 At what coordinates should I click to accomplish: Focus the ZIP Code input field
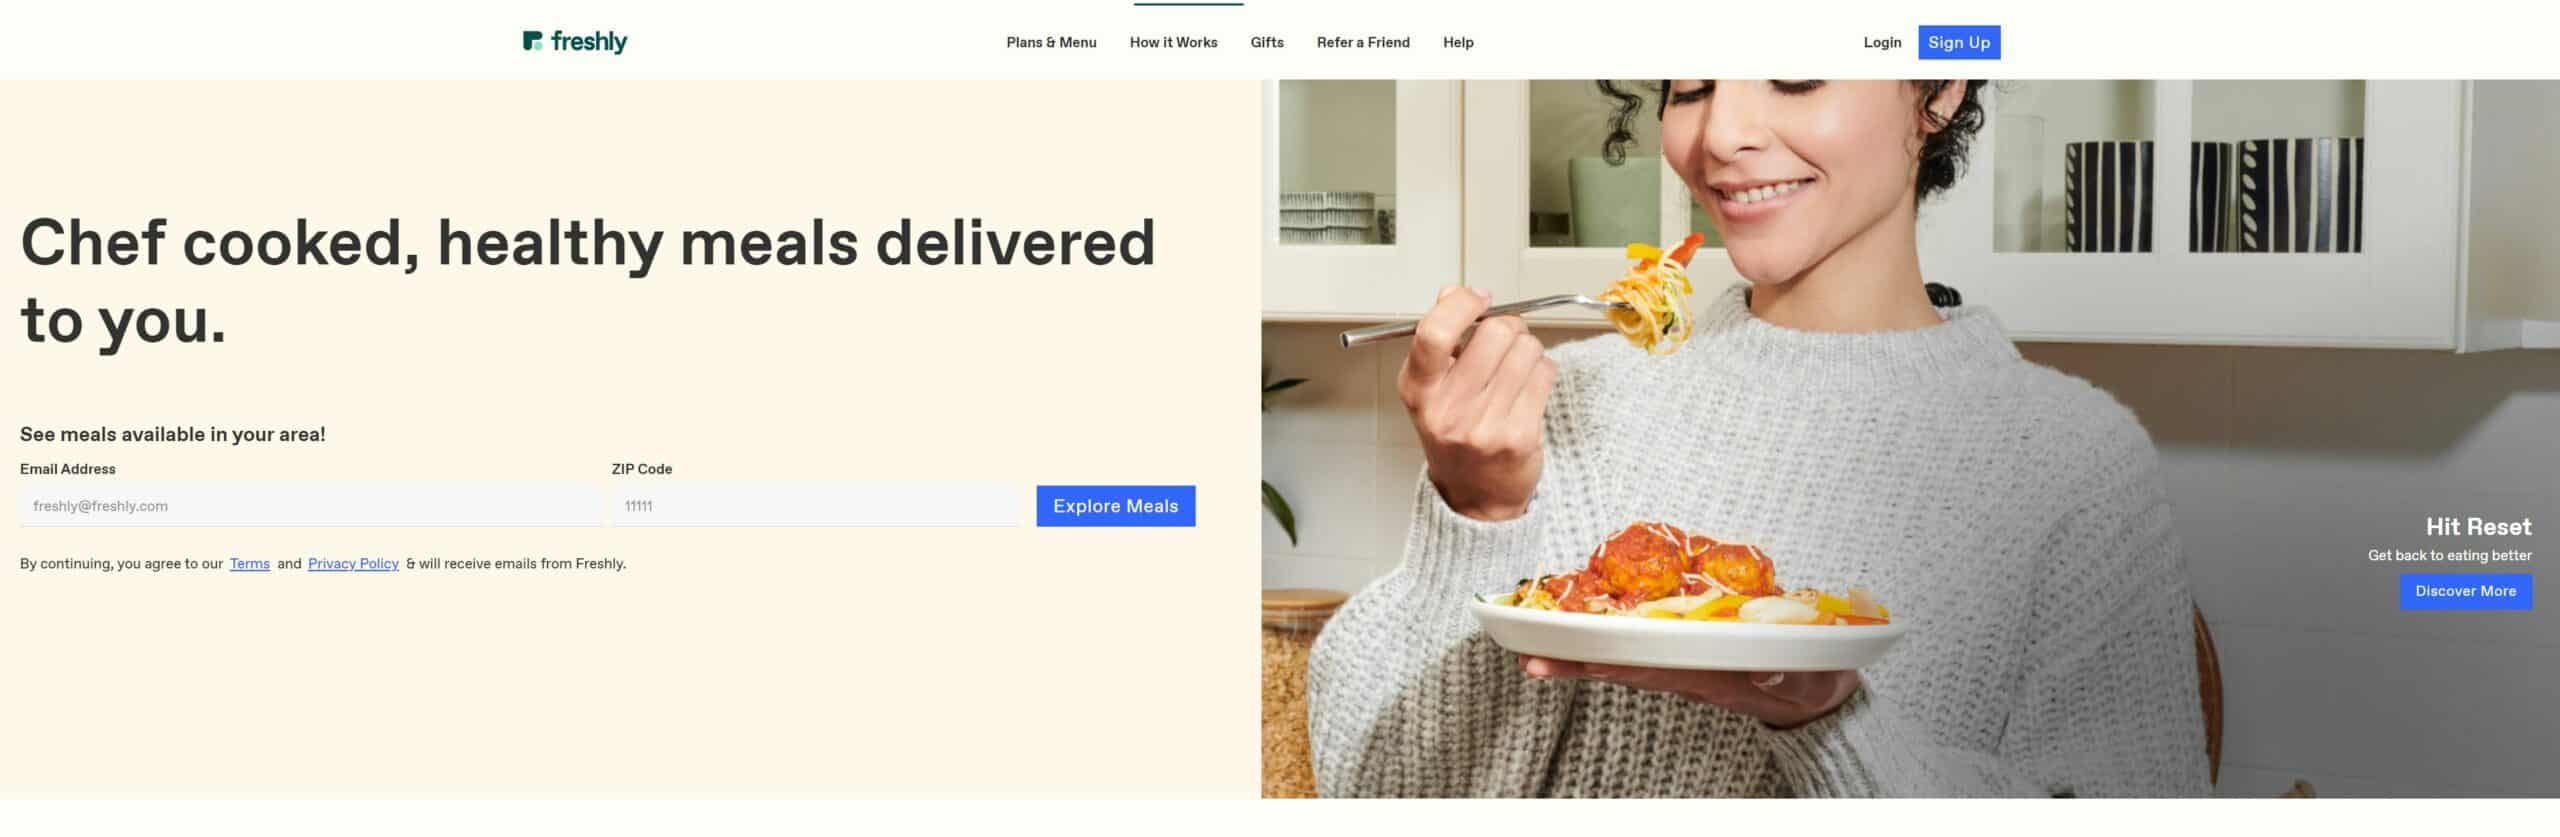[816, 506]
